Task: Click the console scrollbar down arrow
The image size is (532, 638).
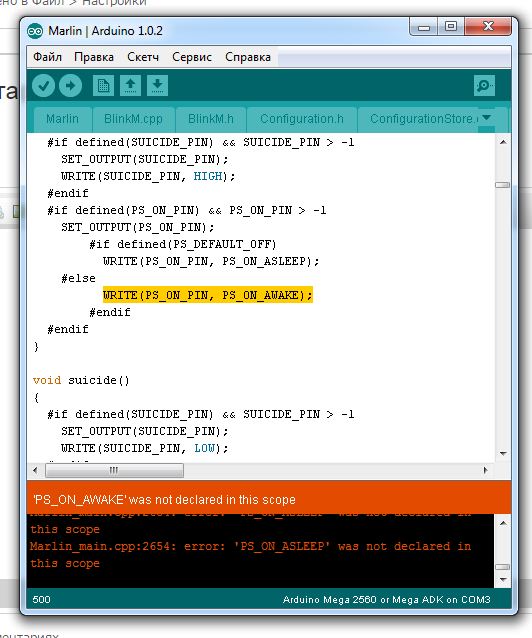Action: 503,579
